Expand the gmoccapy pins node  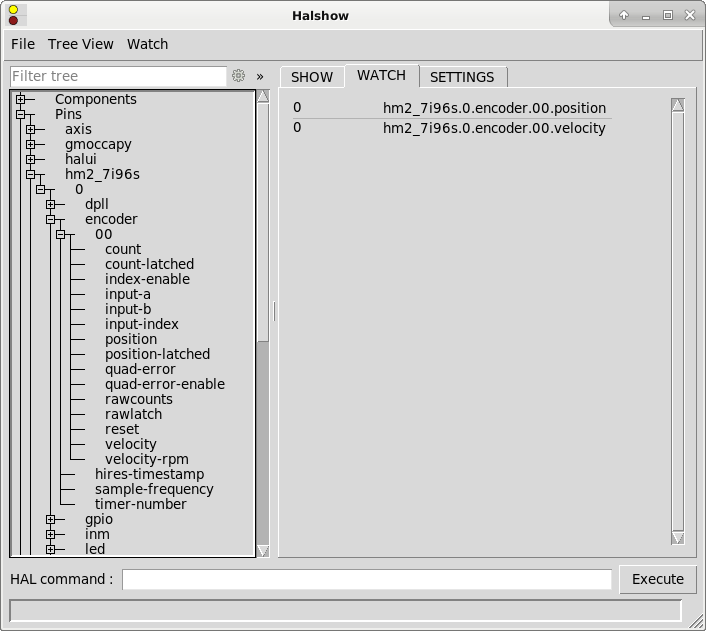point(30,144)
